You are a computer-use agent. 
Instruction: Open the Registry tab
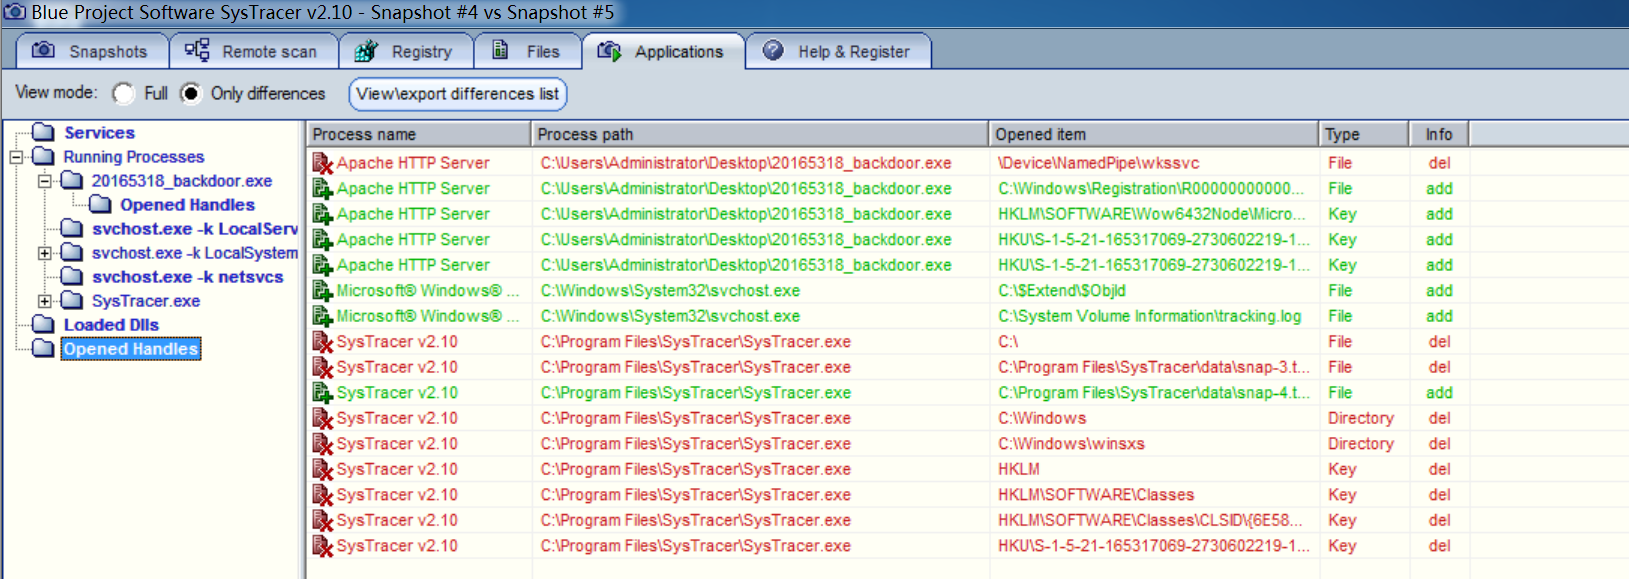tap(404, 51)
